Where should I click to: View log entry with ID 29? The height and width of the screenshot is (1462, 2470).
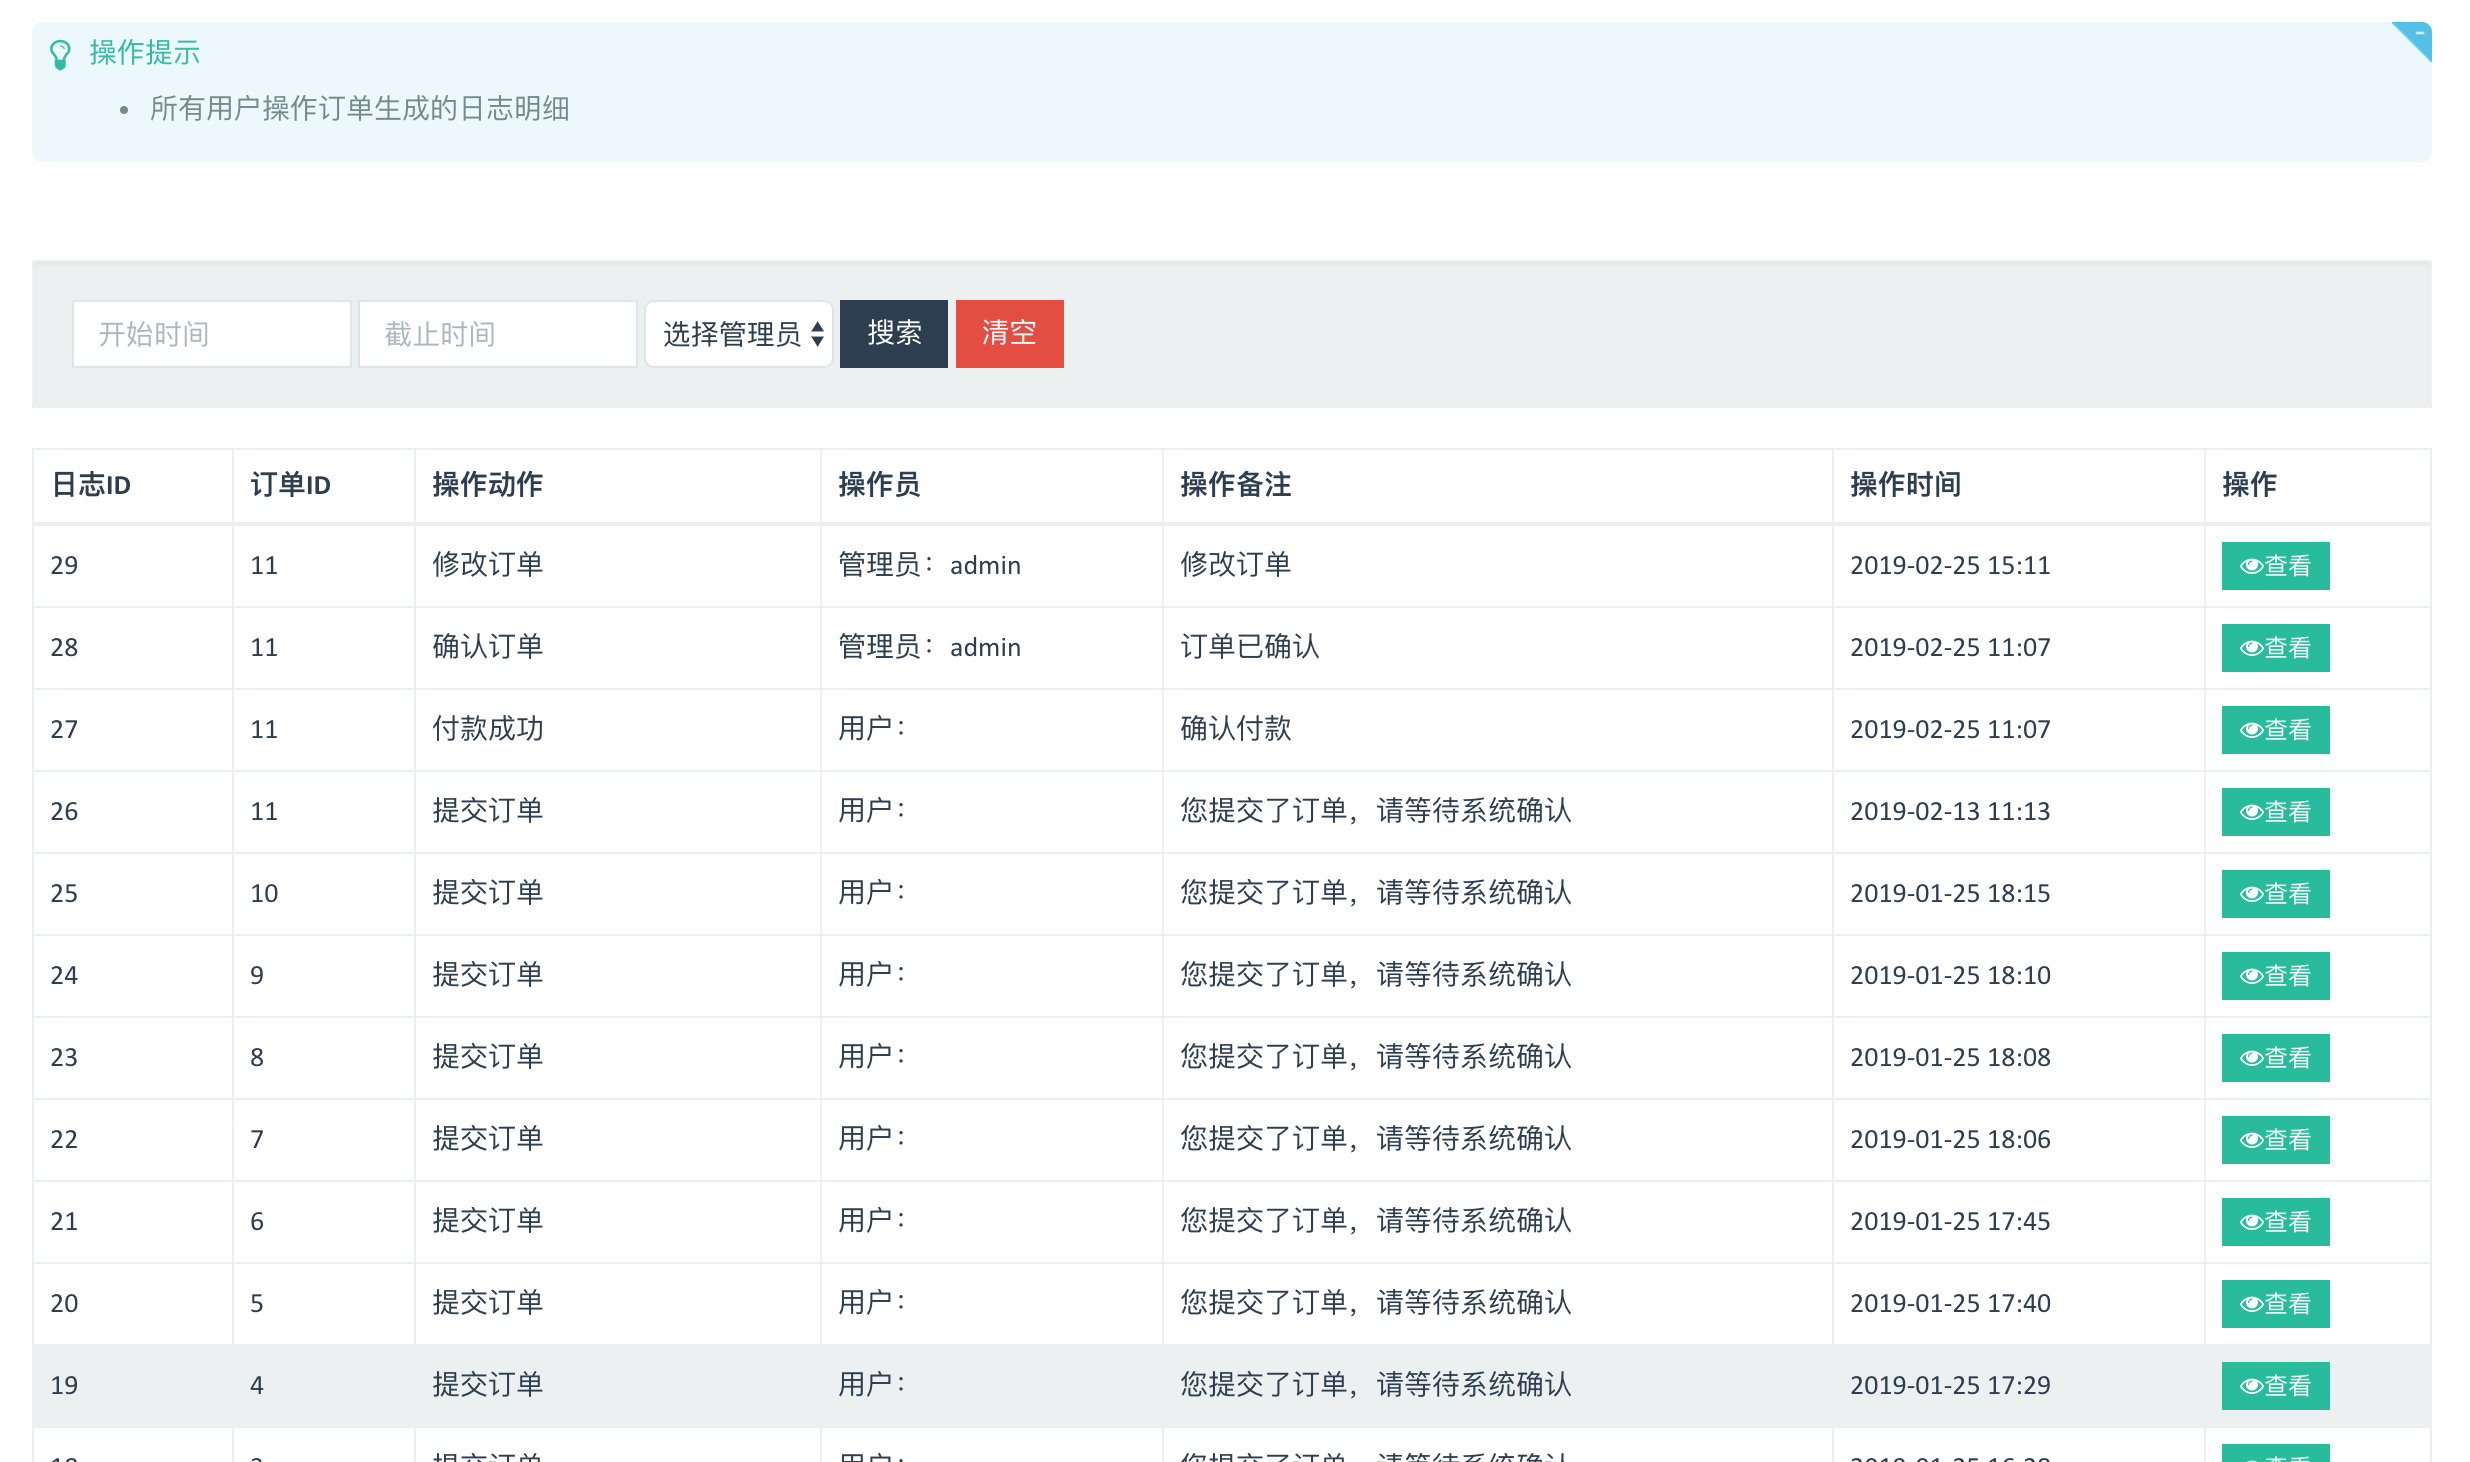(2274, 566)
